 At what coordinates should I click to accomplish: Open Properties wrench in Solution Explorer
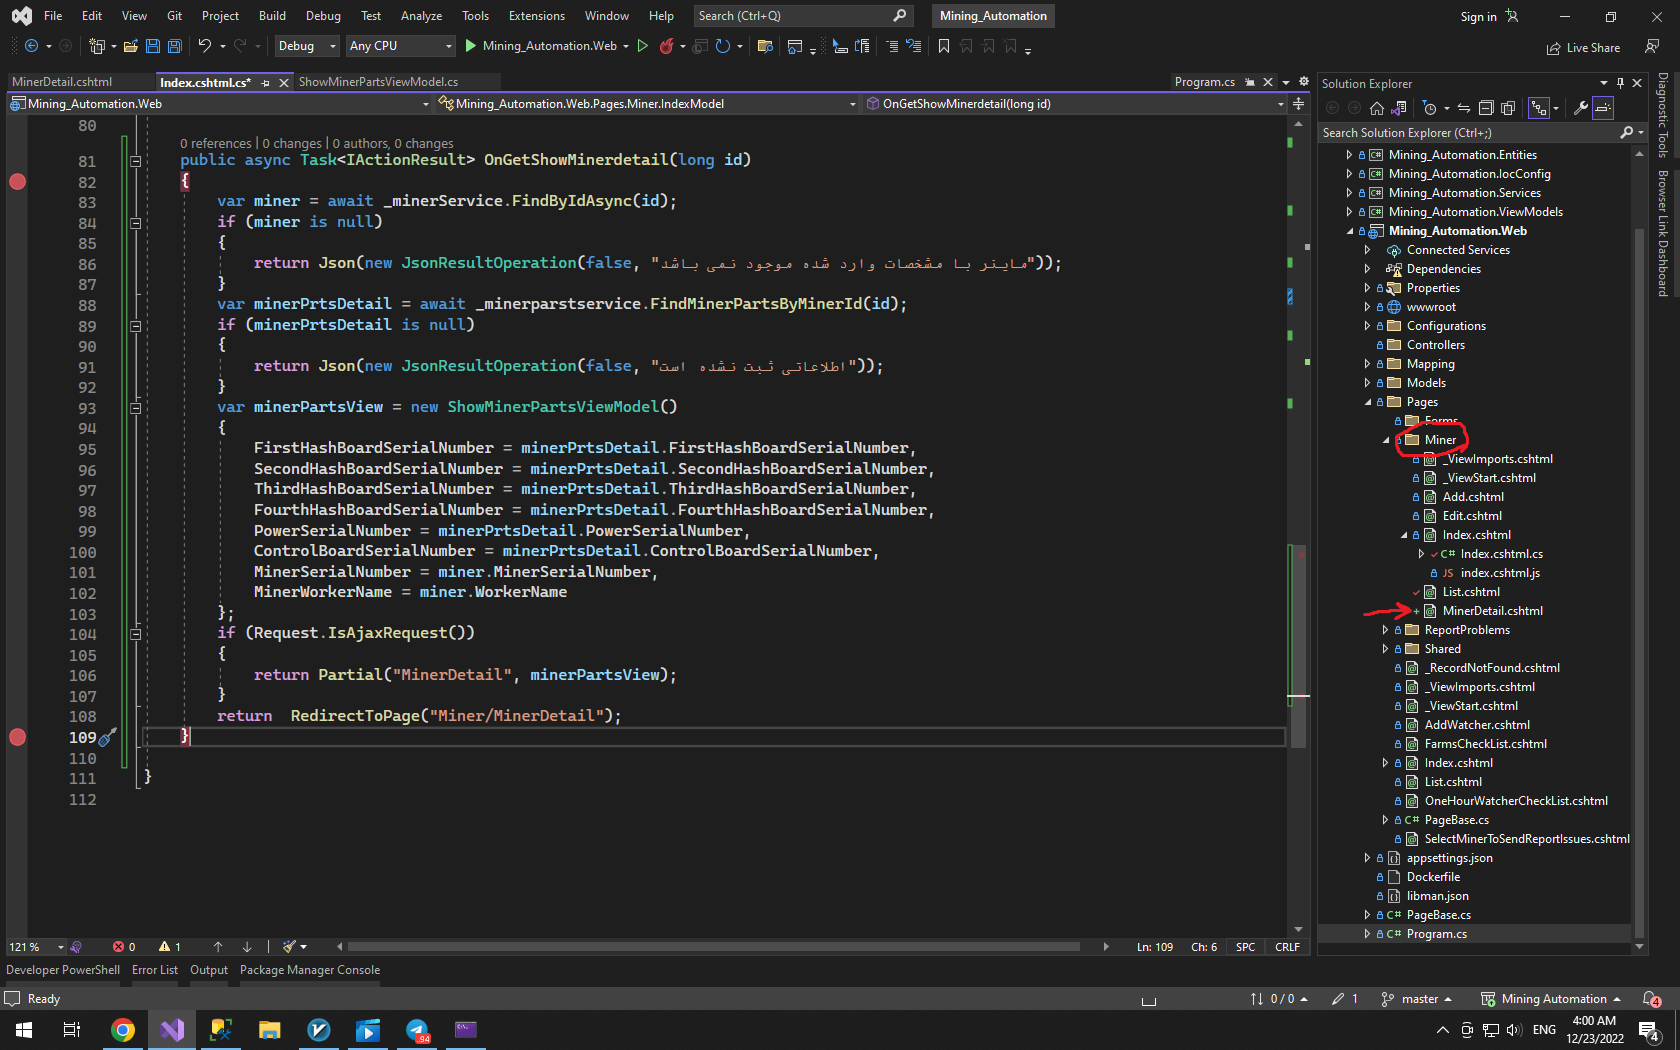[x=1581, y=108]
